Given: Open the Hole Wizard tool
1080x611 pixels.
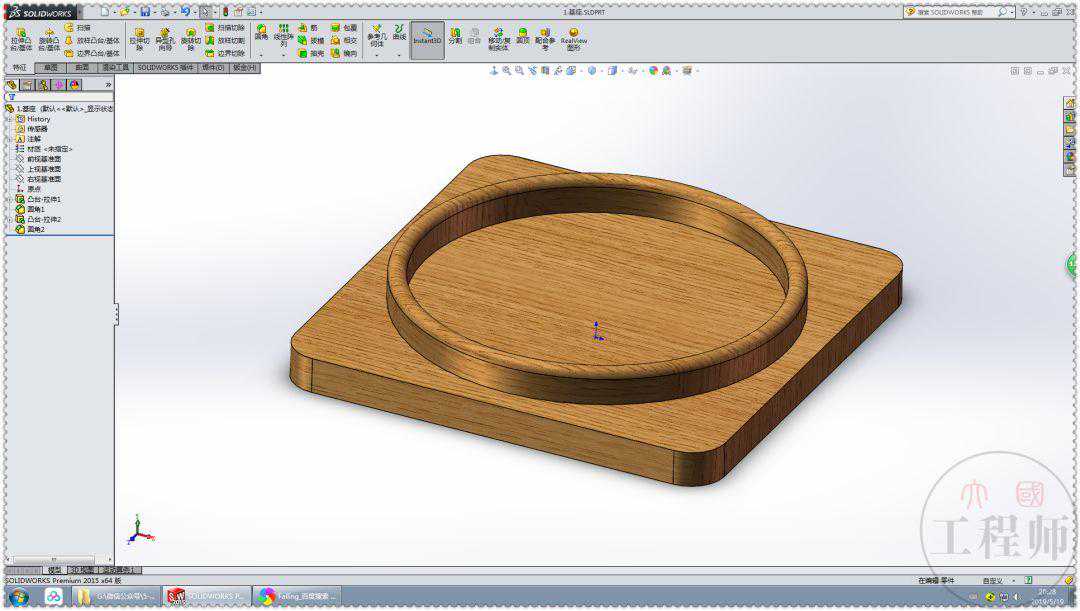Looking at the screenshot, I should (164, 38).
